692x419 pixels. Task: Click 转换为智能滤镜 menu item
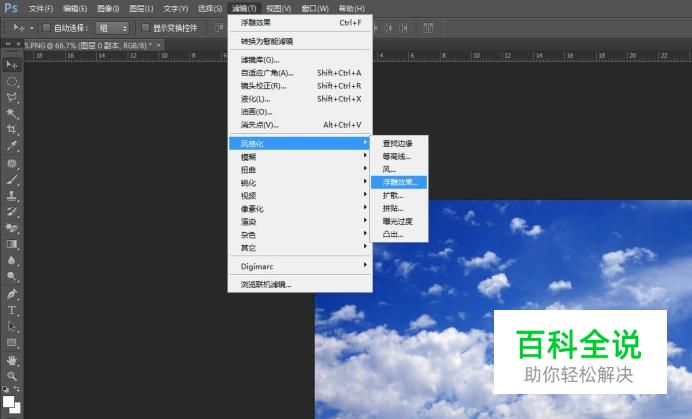pyautogui.click(x=300, y=41)
